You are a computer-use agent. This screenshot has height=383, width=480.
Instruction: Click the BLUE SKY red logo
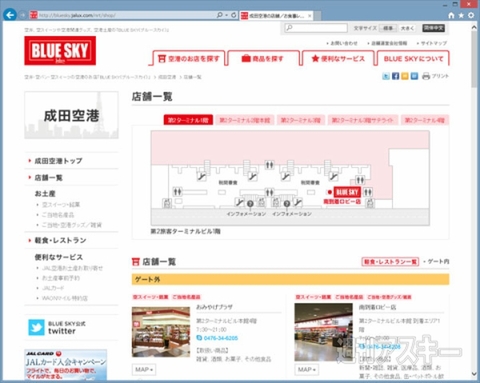pyautogui.click(x=60, y=50)
